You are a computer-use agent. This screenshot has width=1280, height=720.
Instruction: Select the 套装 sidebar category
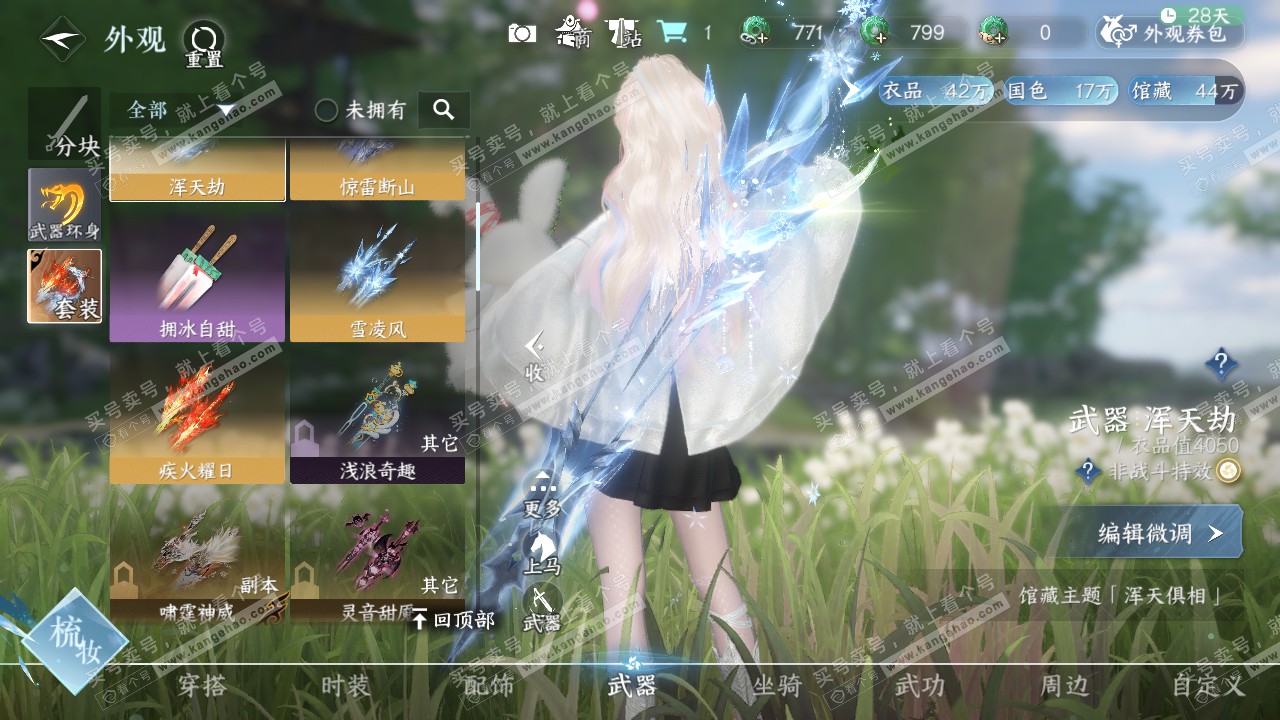[65, 286]
